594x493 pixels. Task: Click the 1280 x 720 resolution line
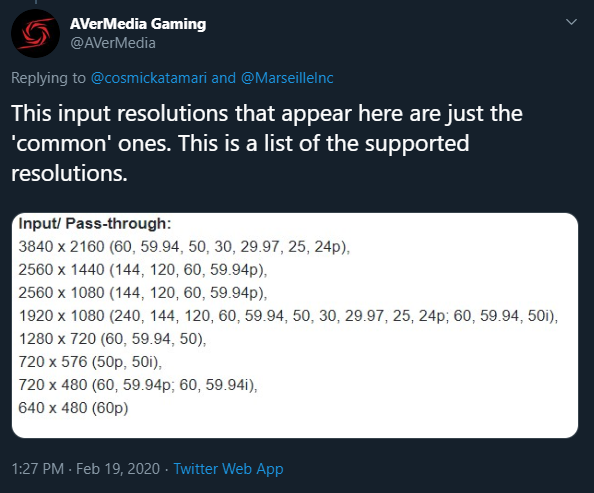pyautogui.click(x=112, y=339)
